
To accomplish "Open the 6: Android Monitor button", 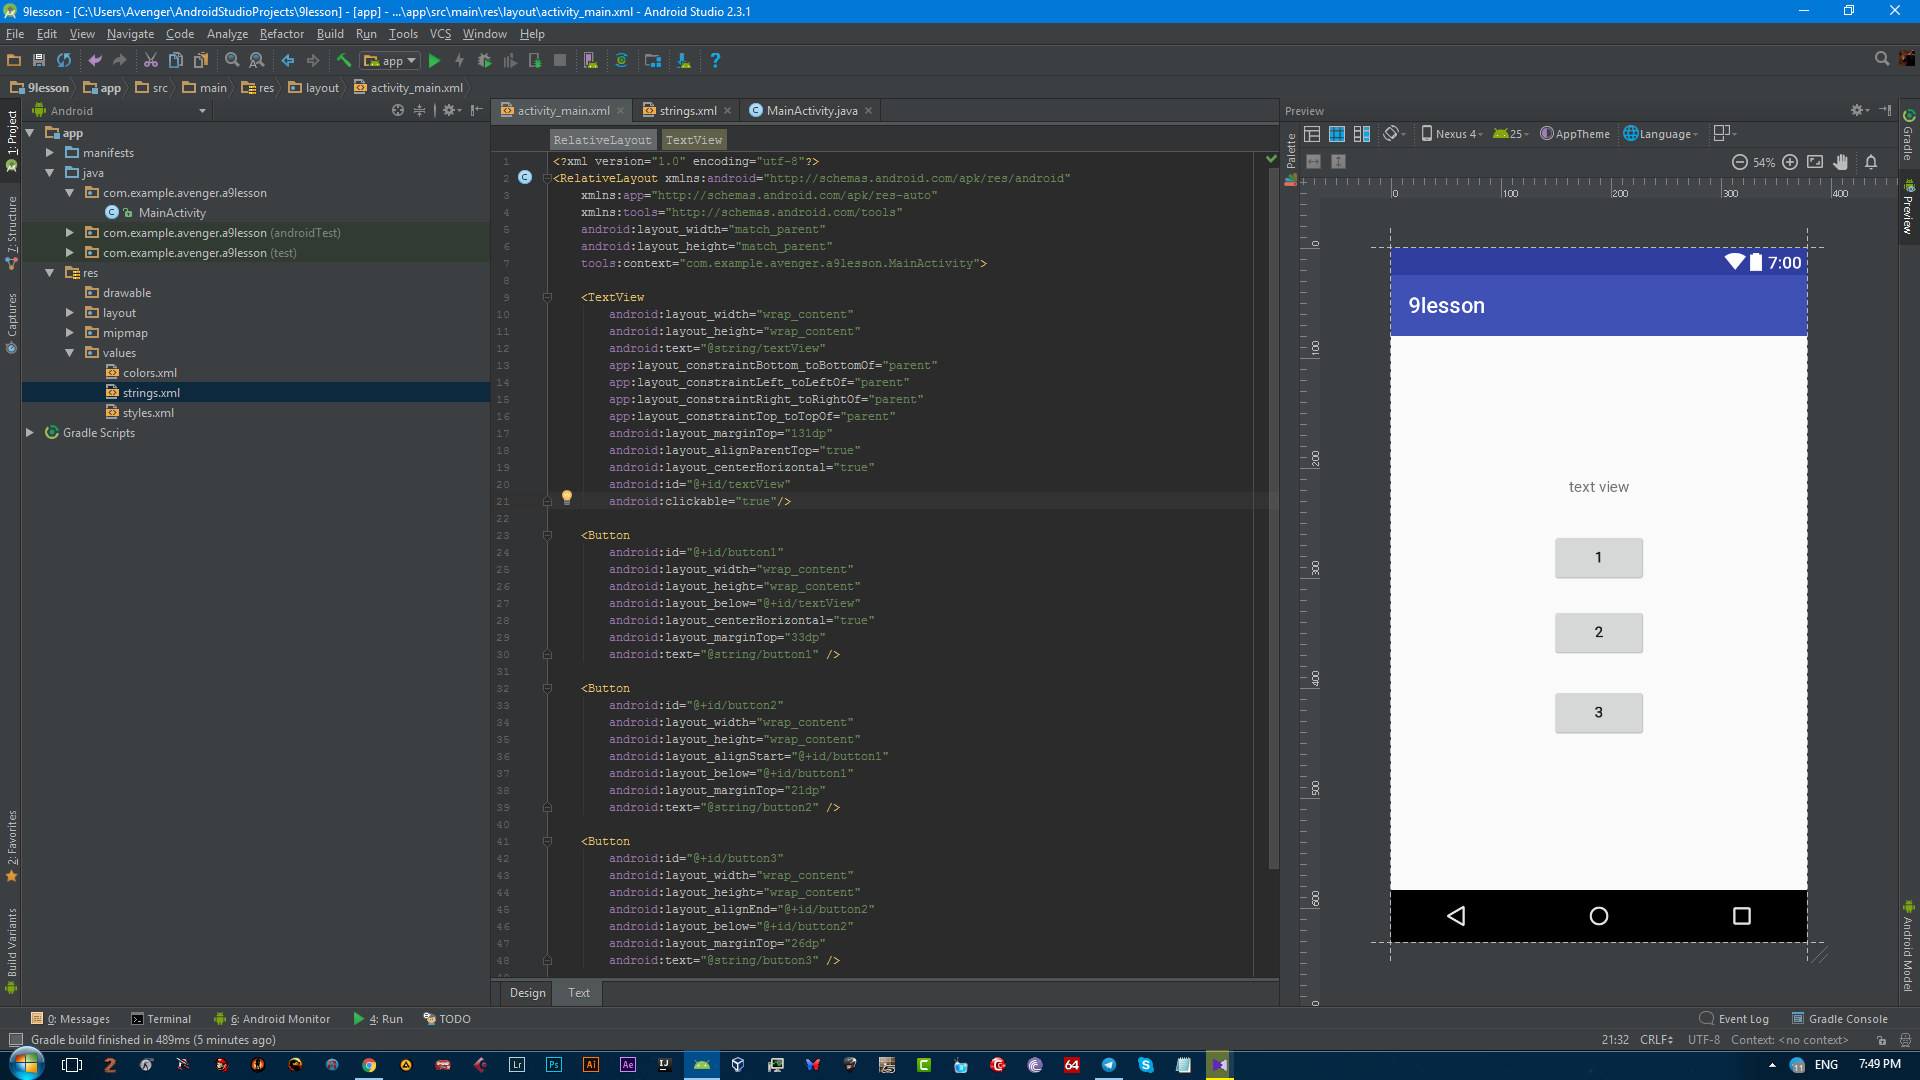I will click(x=272, y=1019).
